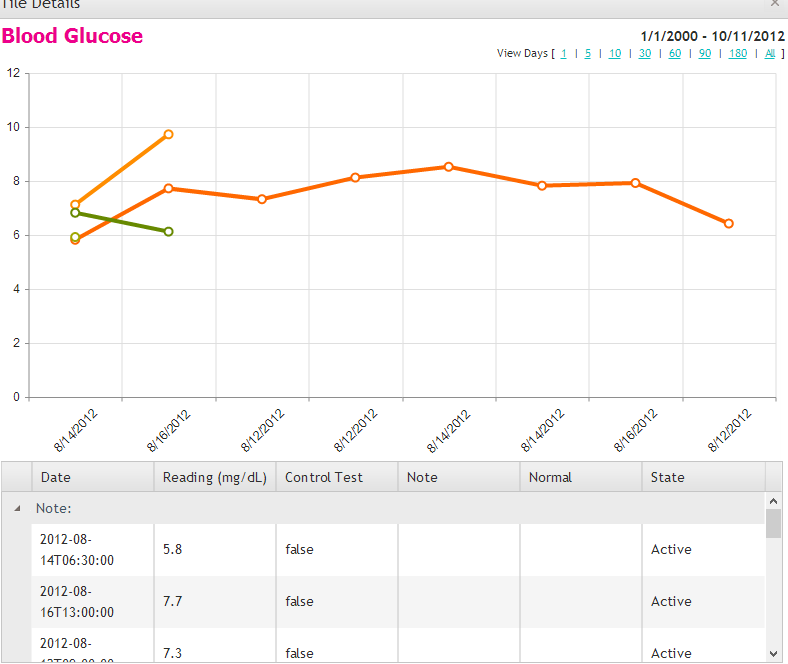Collapse the Note: group row
The image size is (788, 664).
click(x=18, y=508)
